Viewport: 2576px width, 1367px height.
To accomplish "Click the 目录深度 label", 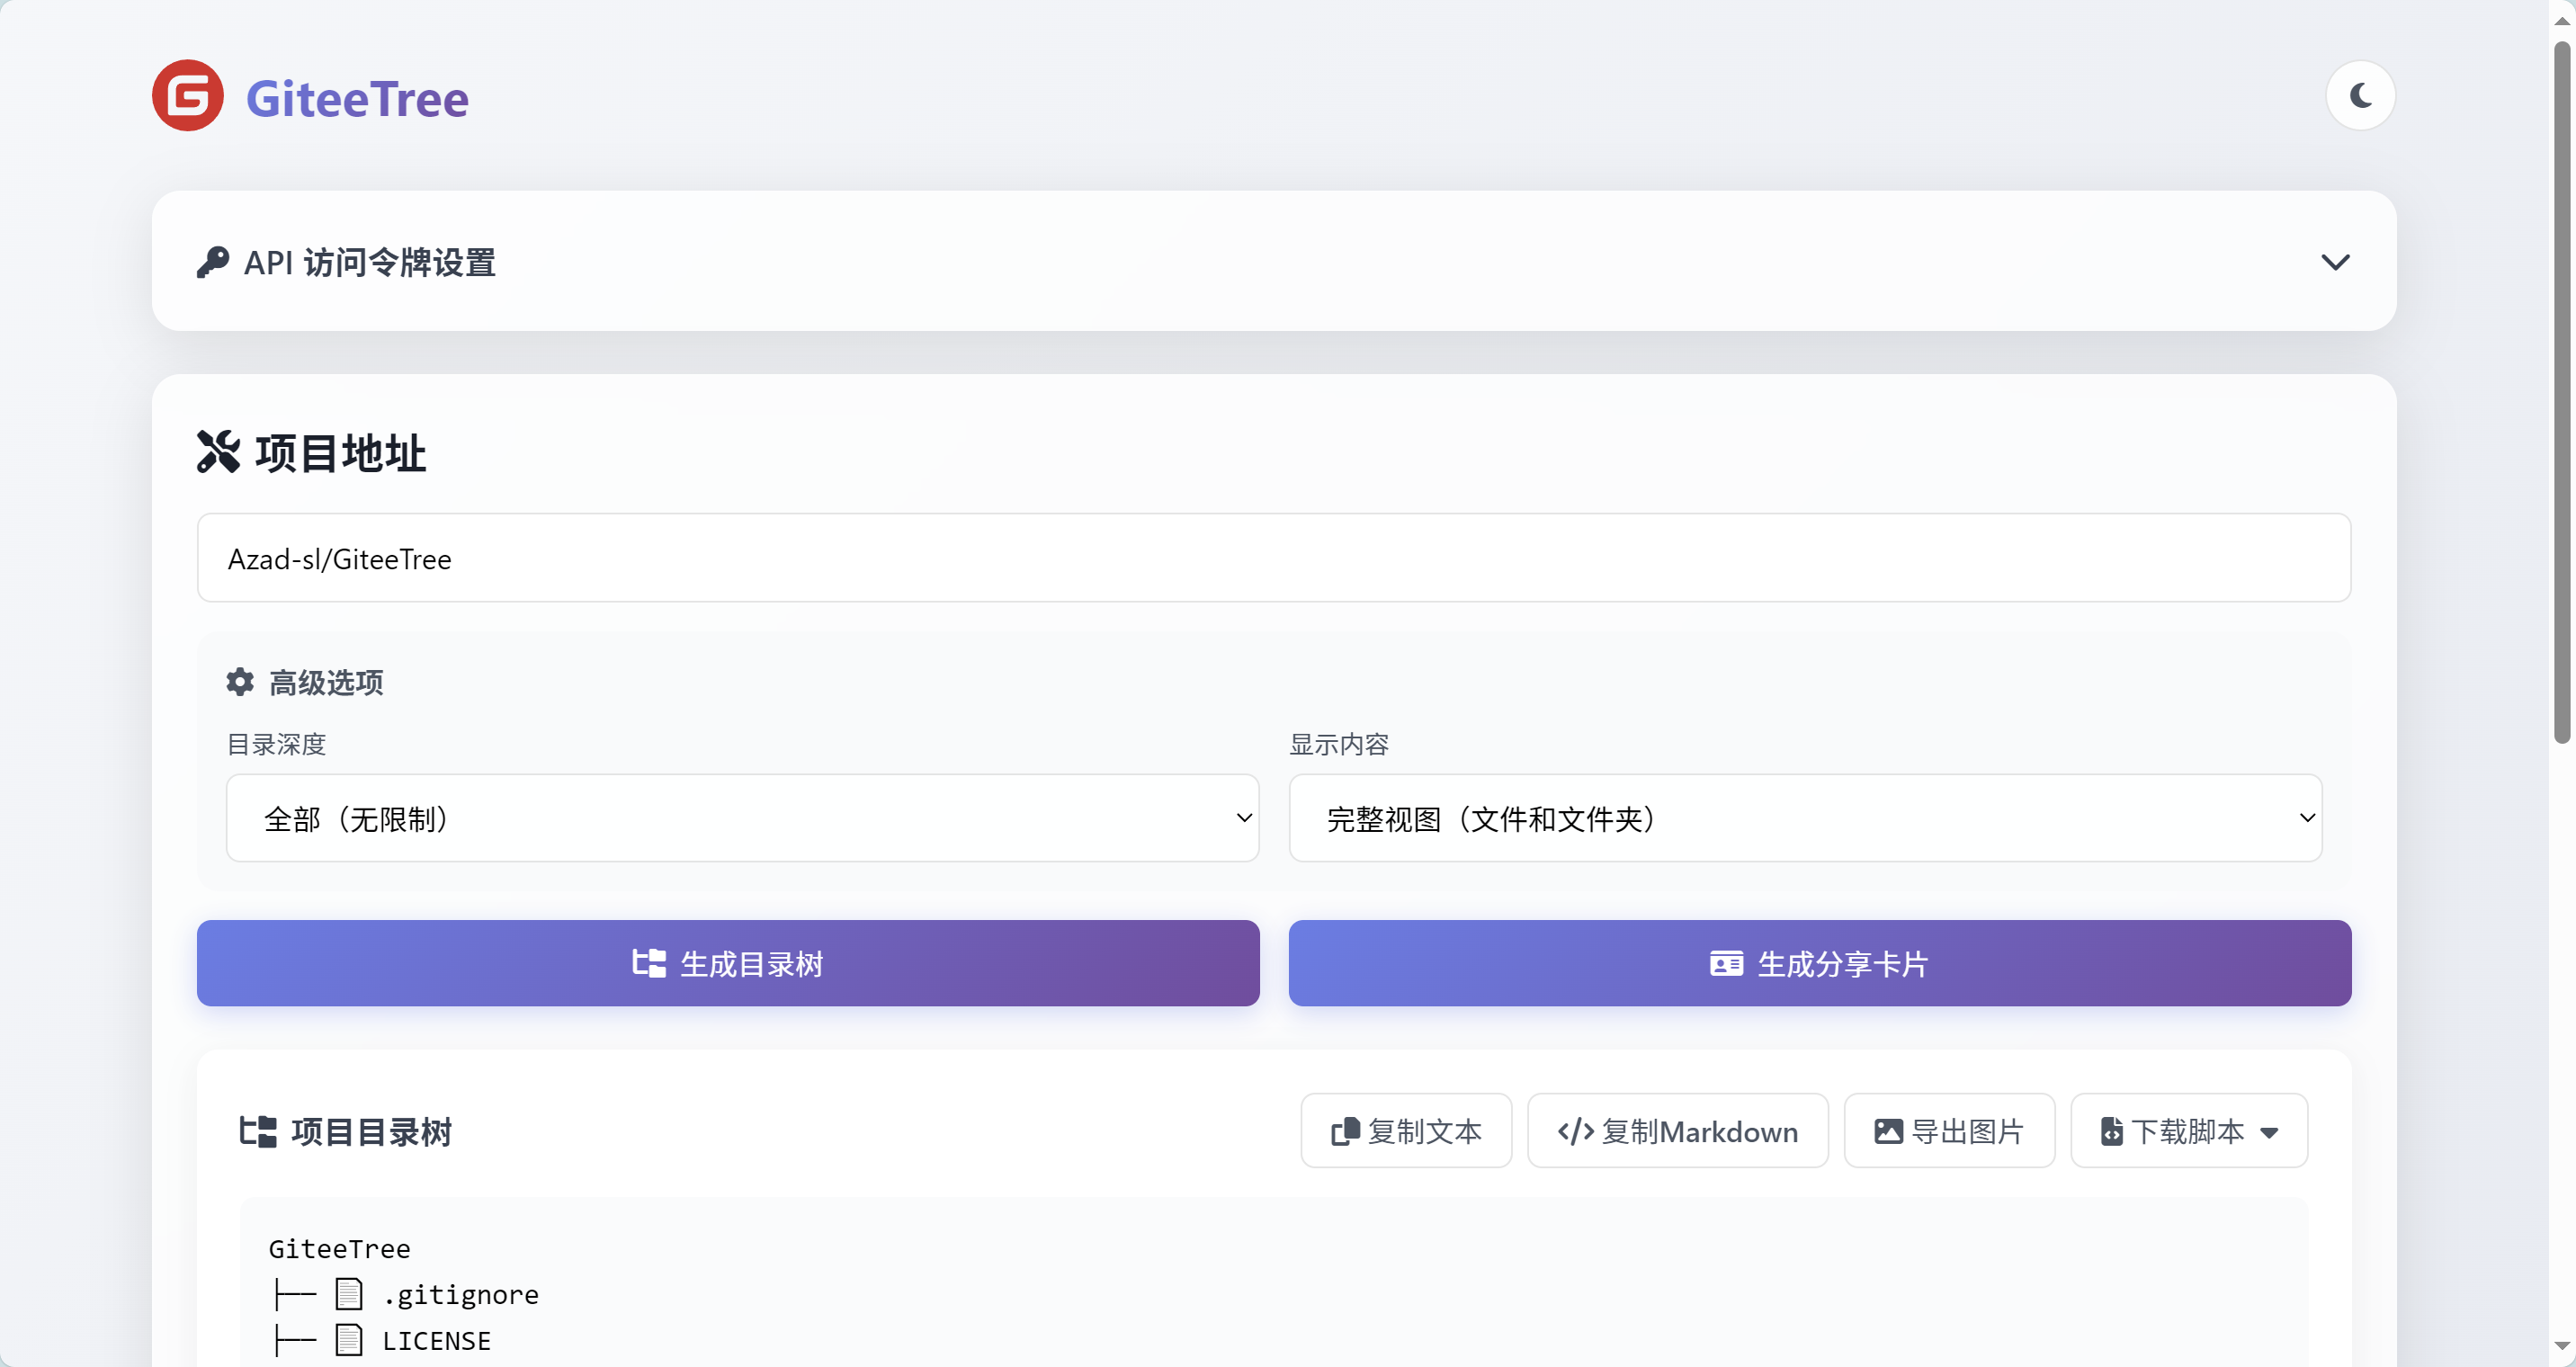I will pyautogui.click(x=277, y=744).
